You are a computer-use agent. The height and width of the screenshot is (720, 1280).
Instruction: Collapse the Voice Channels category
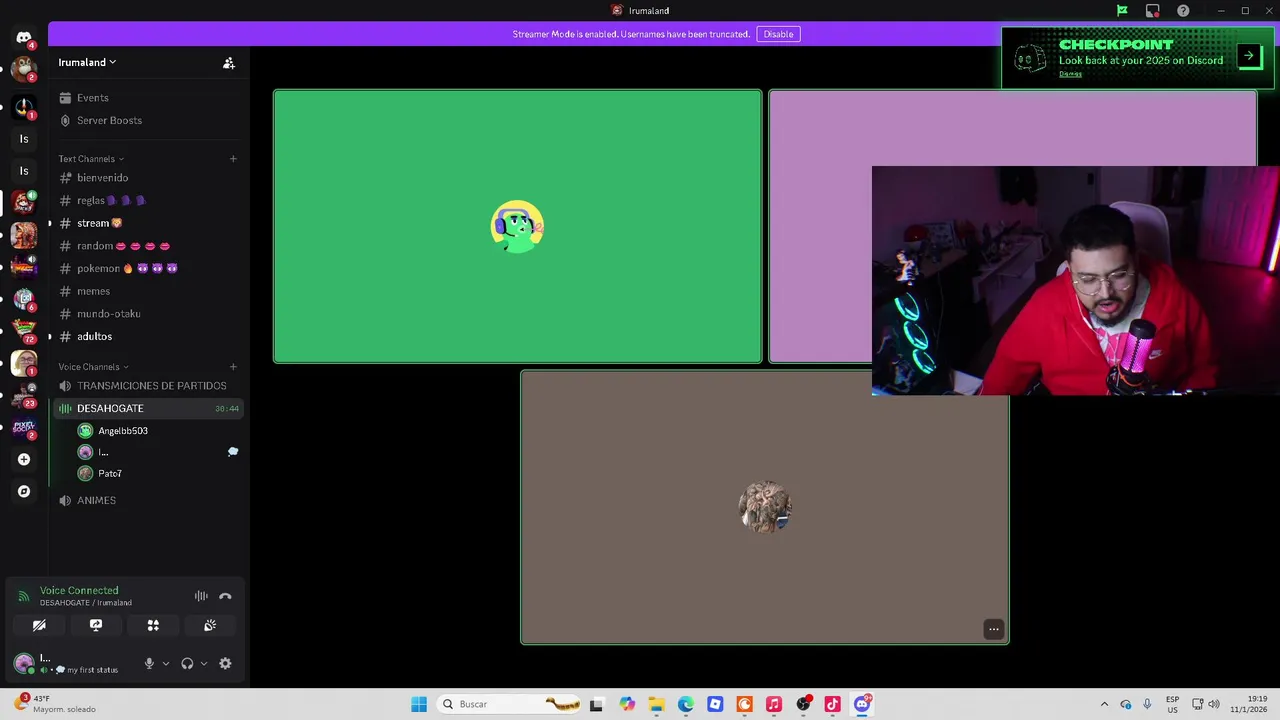pos(94,367)
